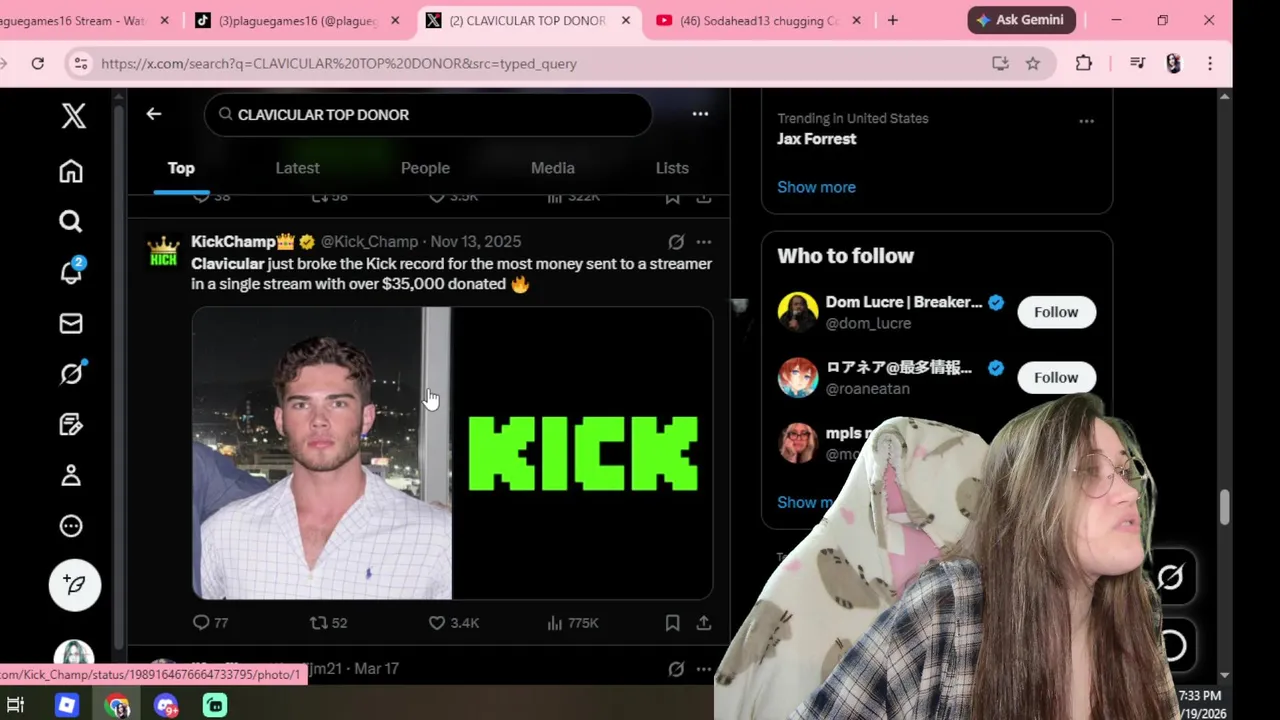Switch to plaguegames16 TikTok tab

coord(298,20)
